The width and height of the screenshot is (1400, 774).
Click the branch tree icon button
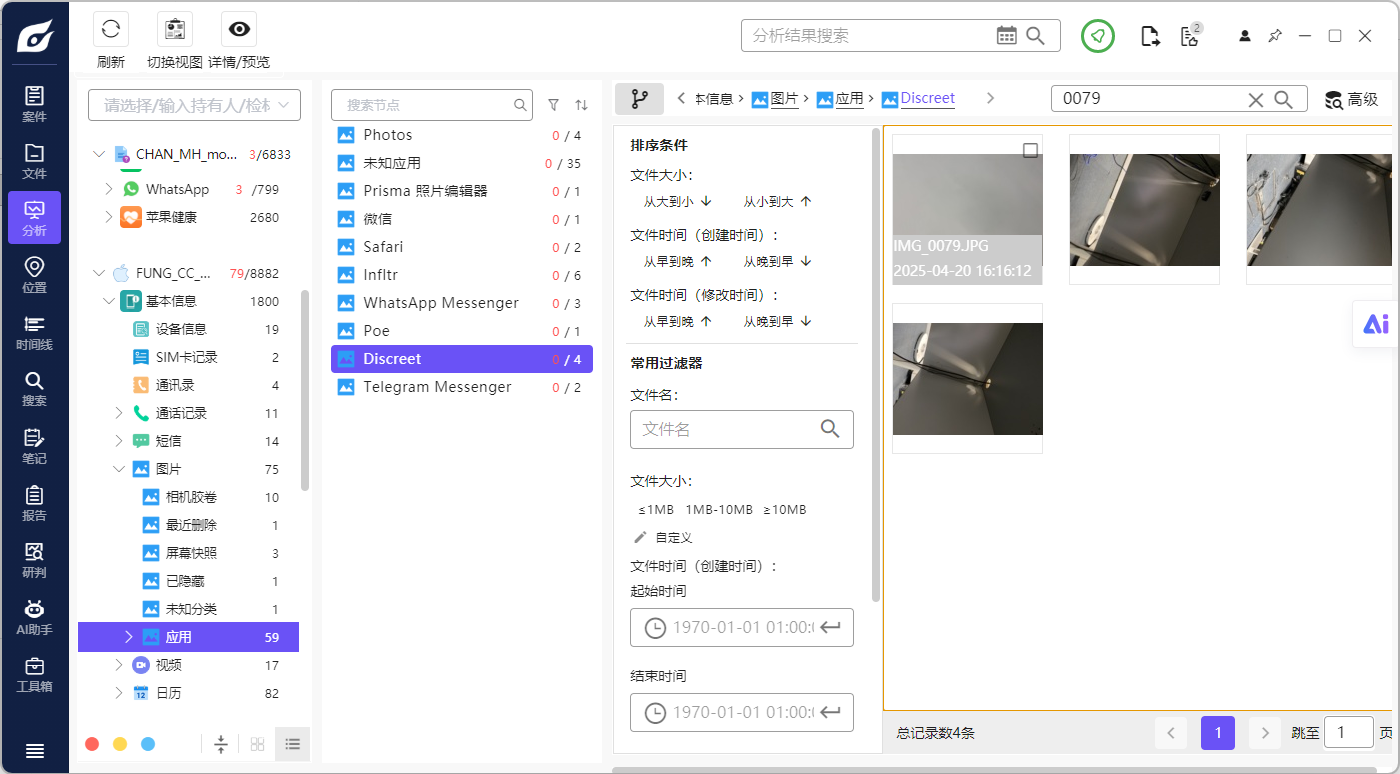639,99
